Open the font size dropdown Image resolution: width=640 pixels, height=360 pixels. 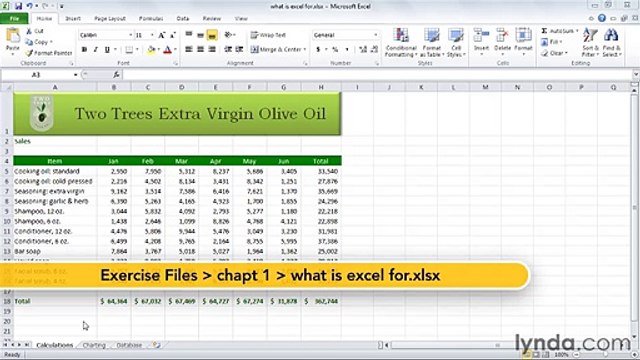point(152,35)
